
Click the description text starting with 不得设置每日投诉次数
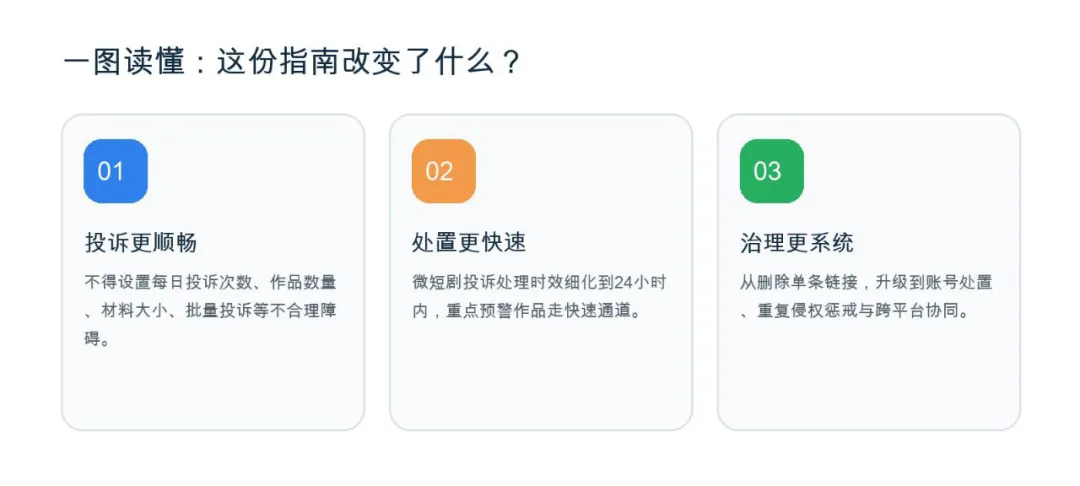pyautogui.click(x=210, y=311)
